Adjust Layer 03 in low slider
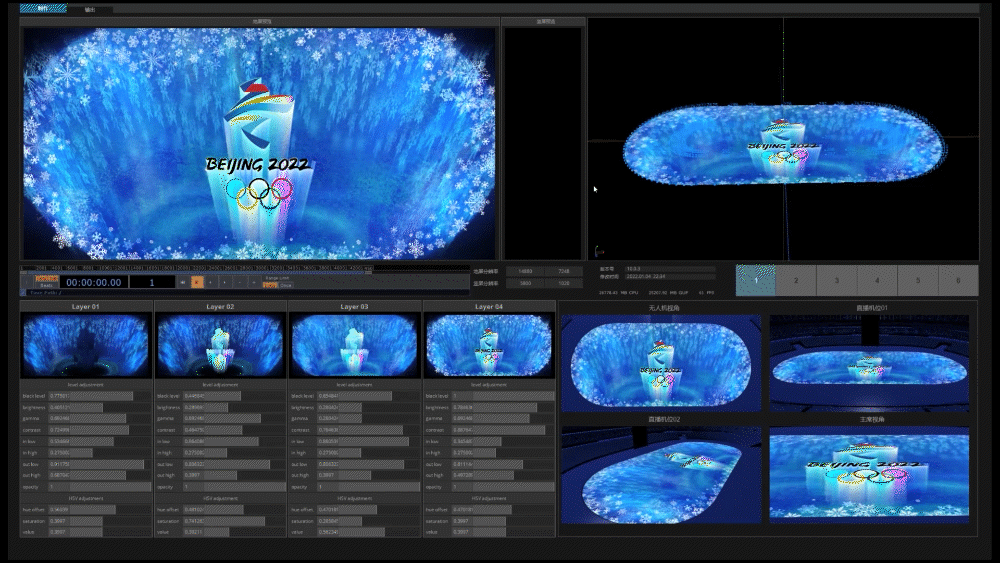The image size is (1000, 563). point(369,441)
